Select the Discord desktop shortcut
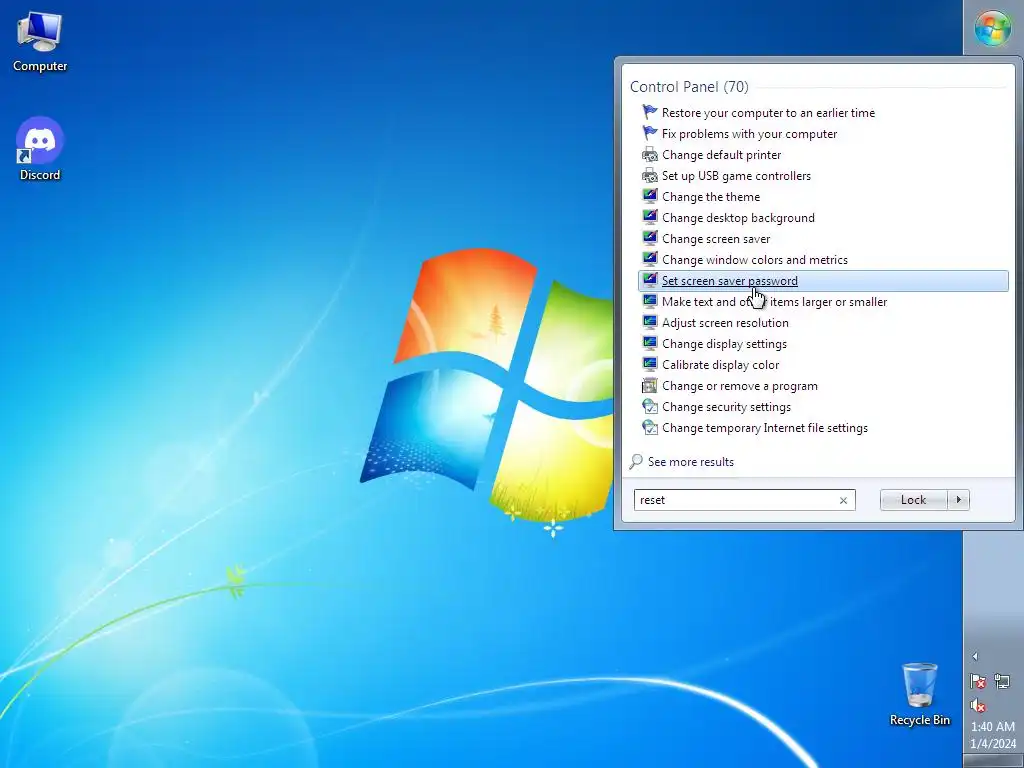The image size is (1024, 768). [39, 150]
